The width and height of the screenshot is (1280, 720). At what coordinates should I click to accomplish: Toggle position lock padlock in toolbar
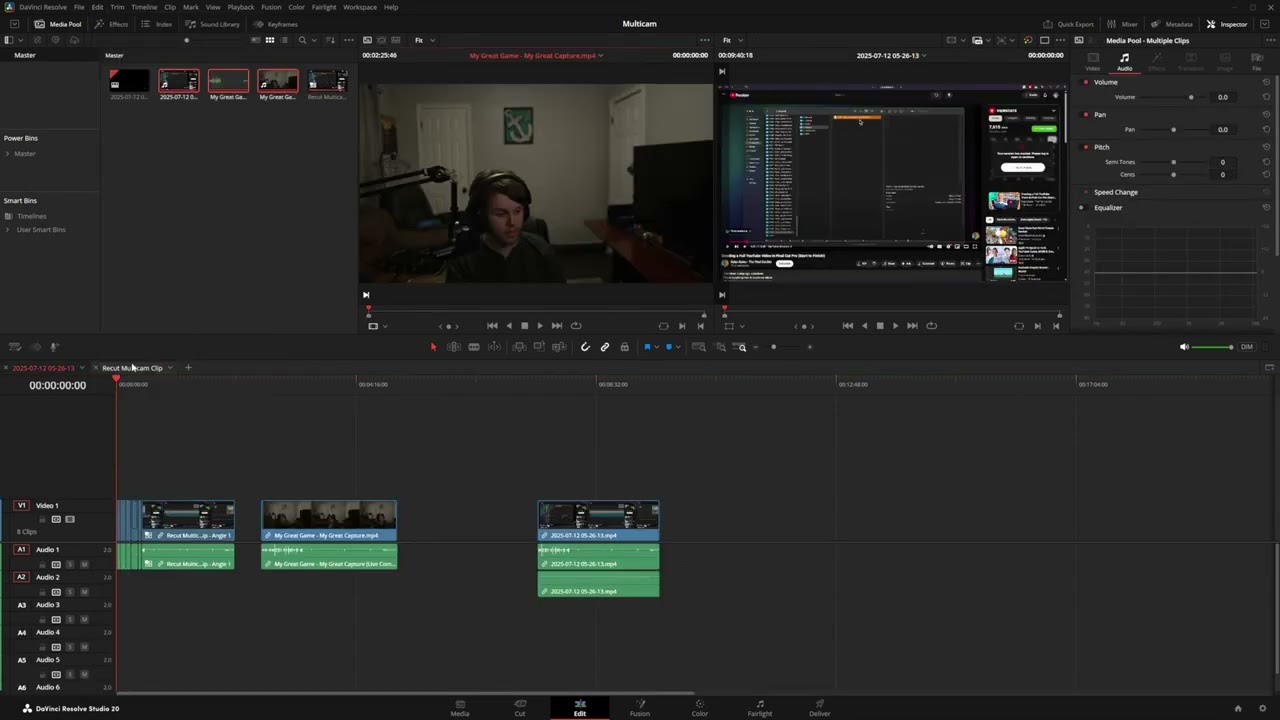click(x=624, y=347)
